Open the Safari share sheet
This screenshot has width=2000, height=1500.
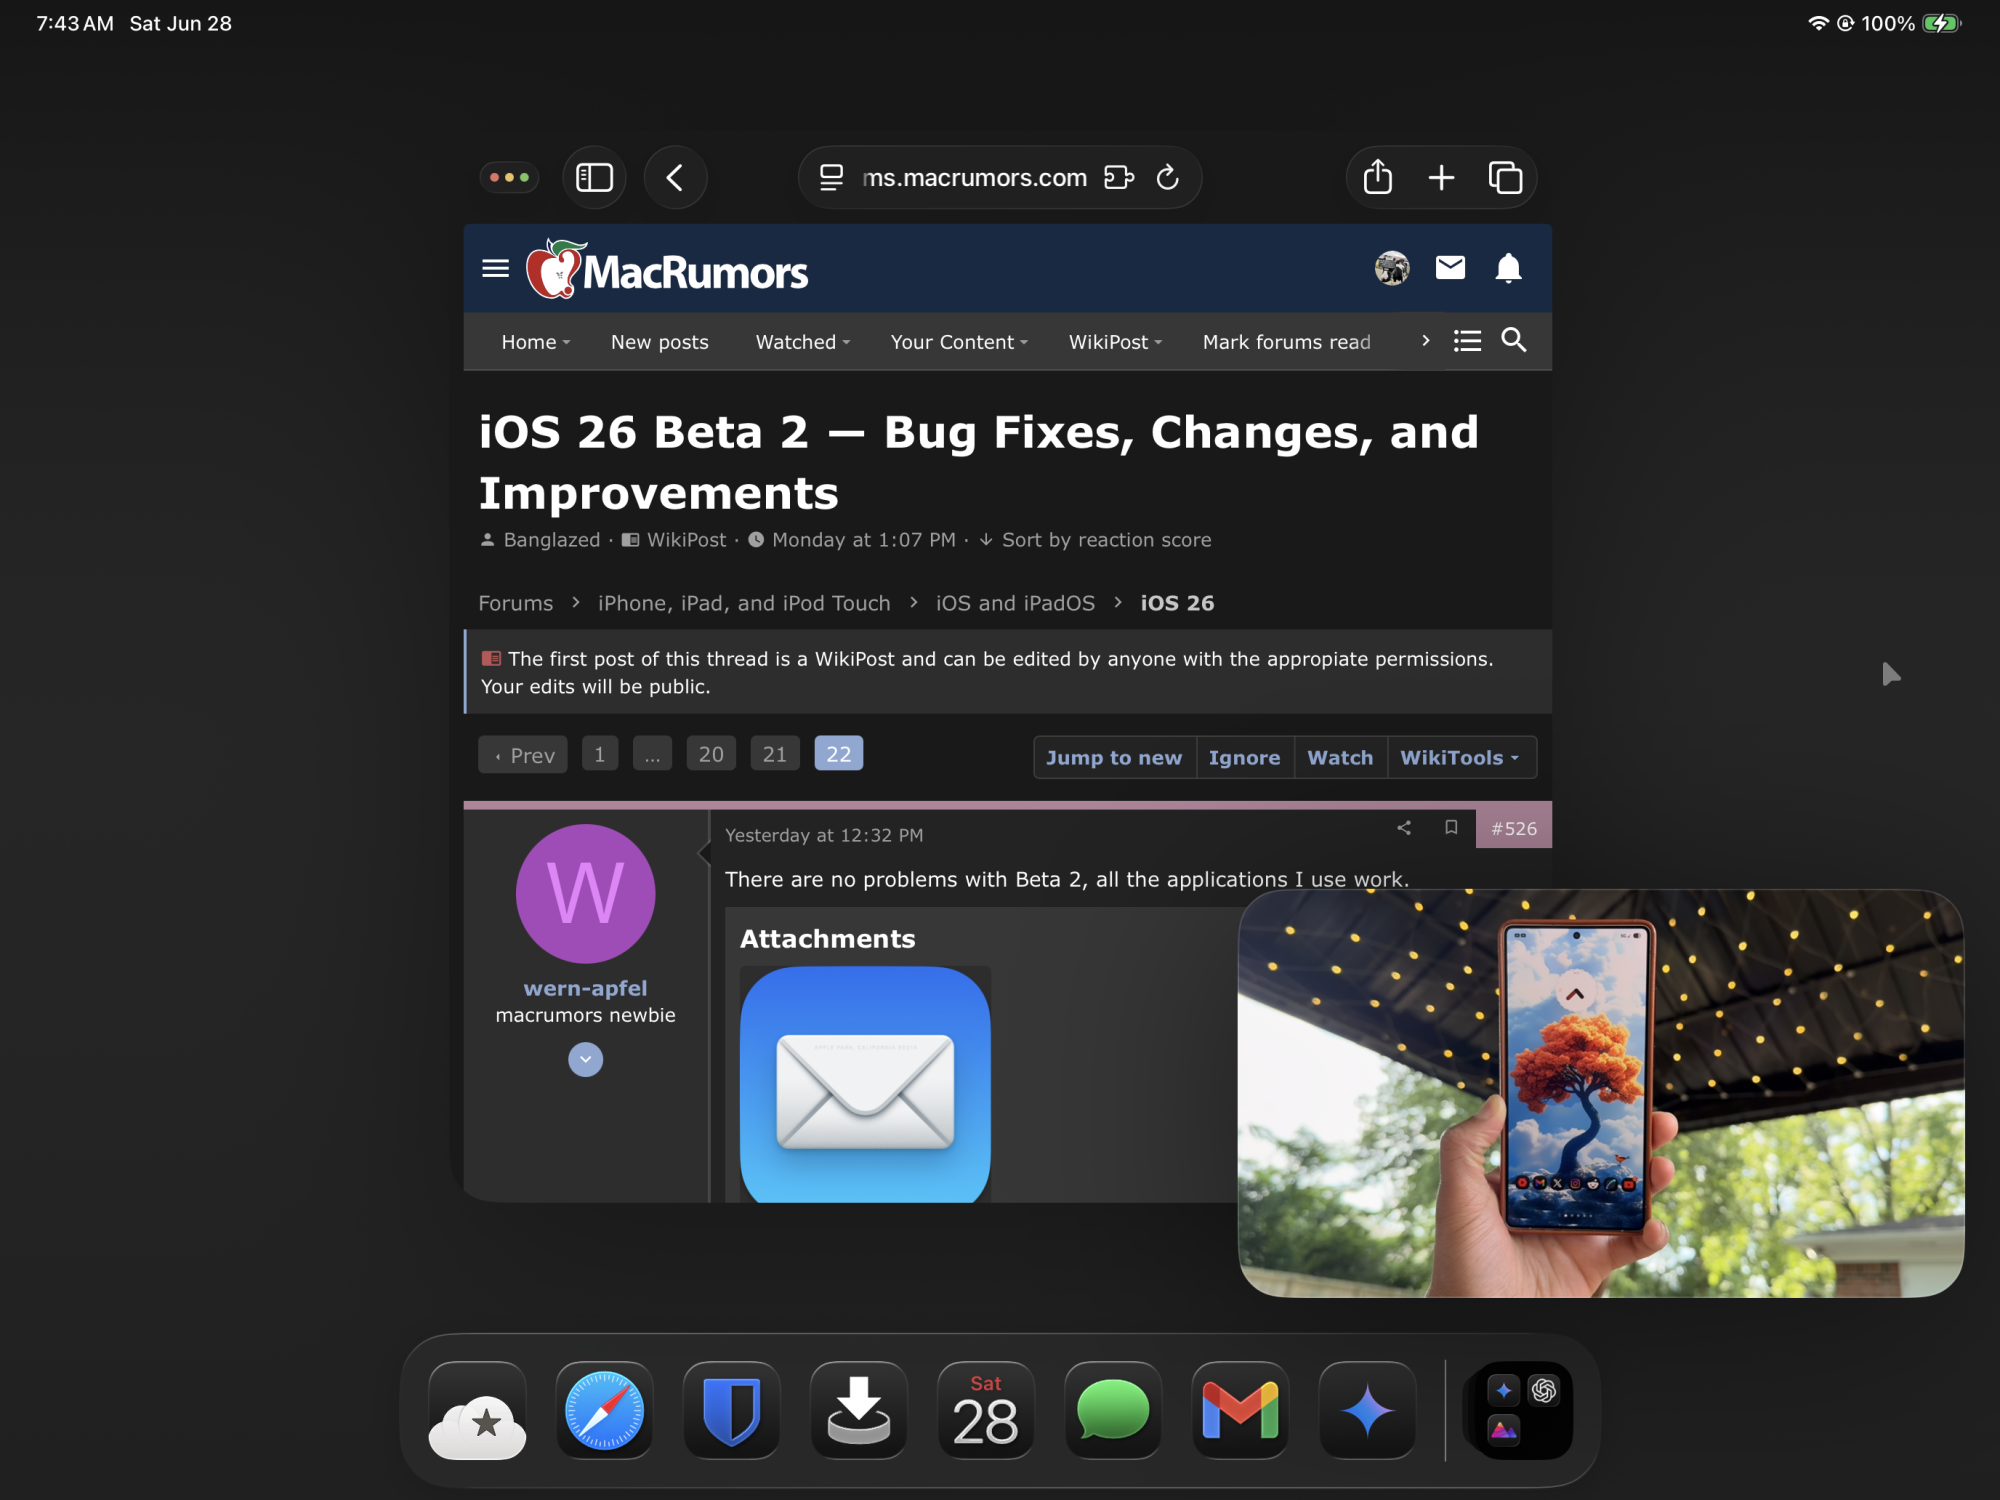[x=1377, y=178]
